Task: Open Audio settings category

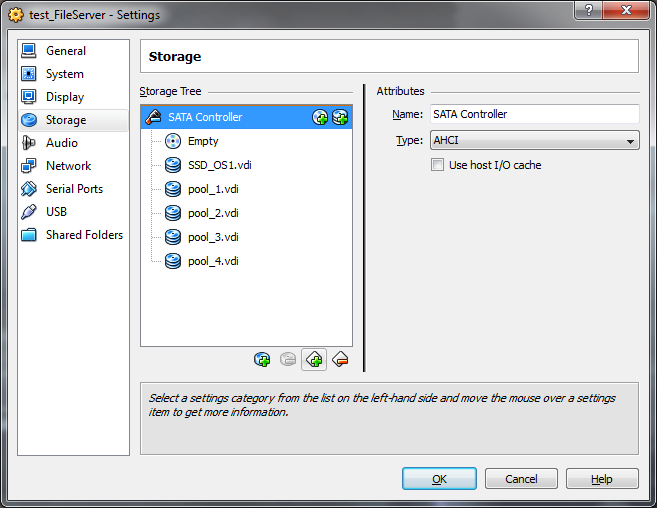Action: [x=62, y=143]
